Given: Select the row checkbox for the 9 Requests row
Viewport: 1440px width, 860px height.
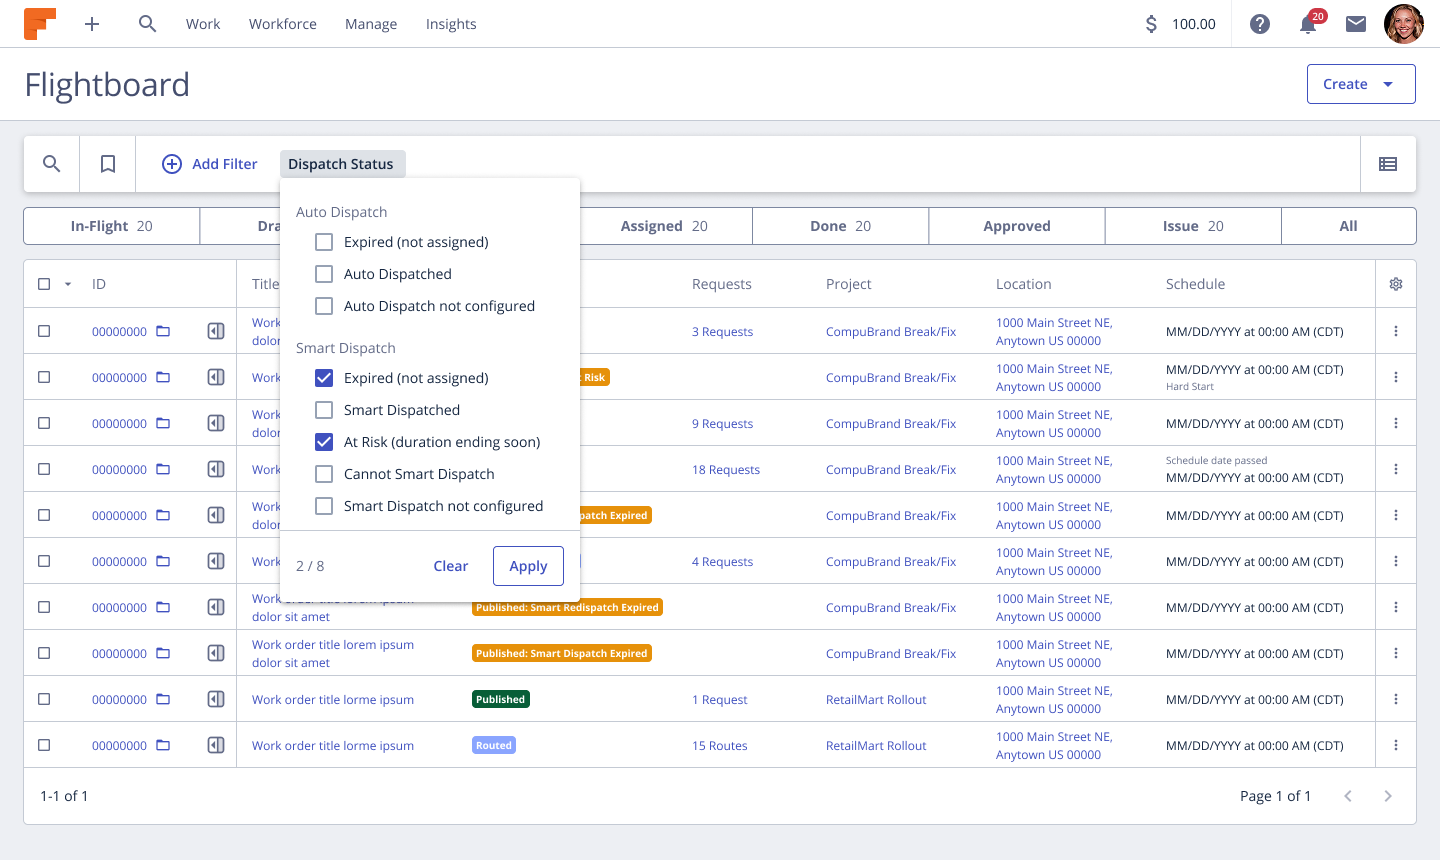Looking at the screenshot, I should (x=44, y=423).
